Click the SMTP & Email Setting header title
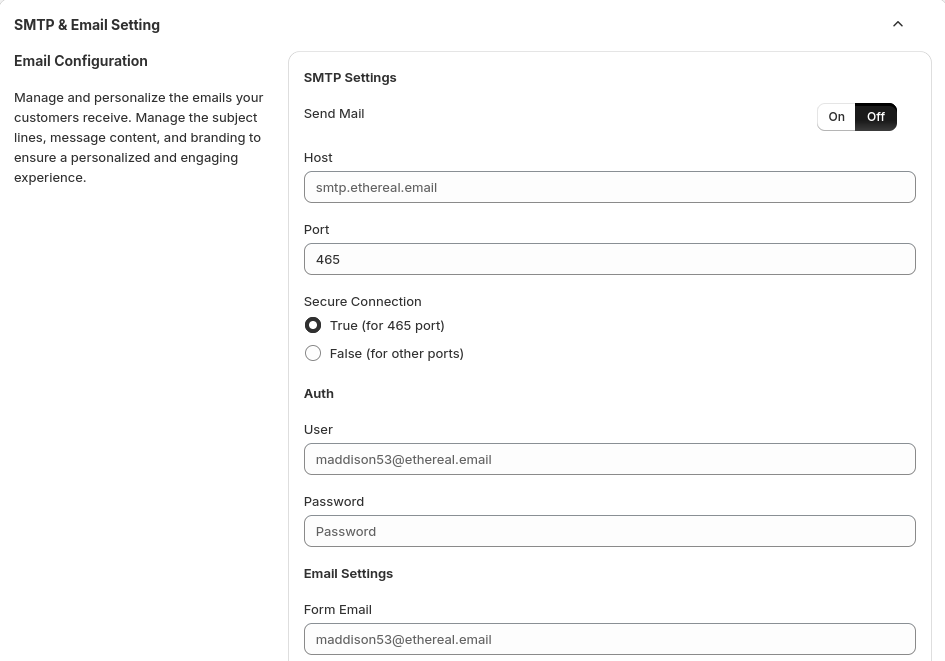945x661 pixels. point(87,25)
